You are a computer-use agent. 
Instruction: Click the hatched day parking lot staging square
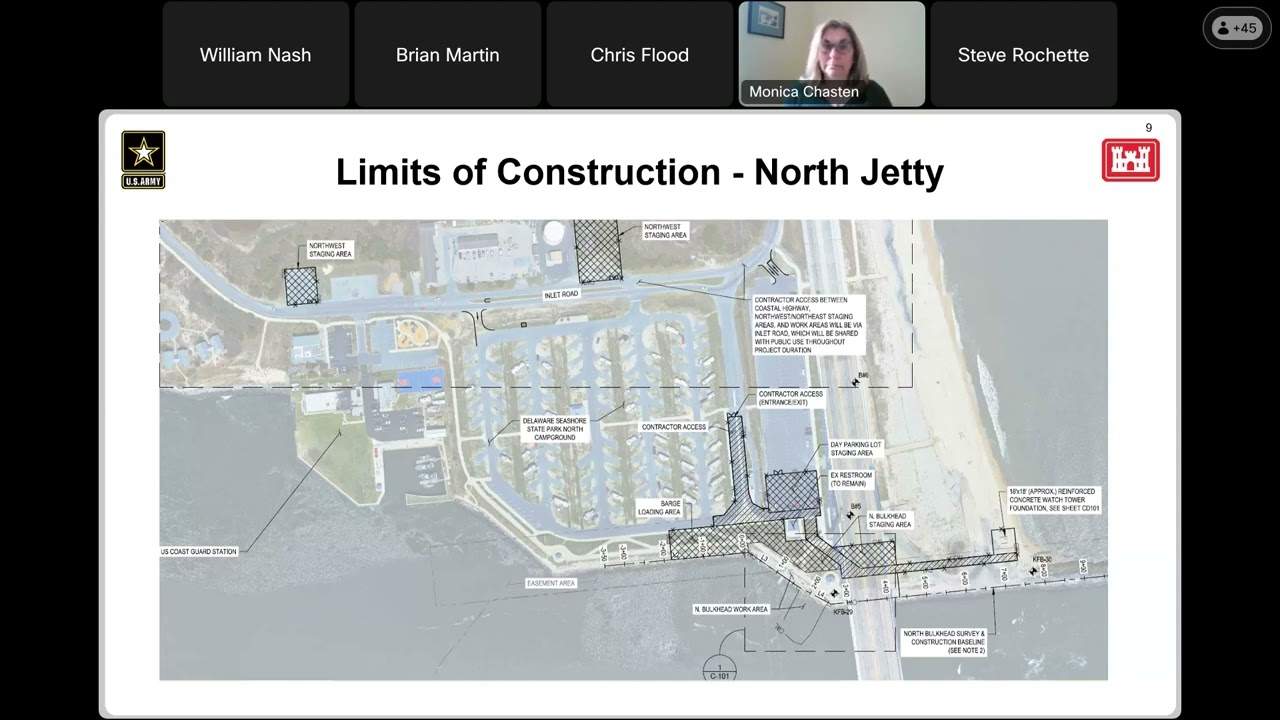pyautogui.click(x=792, y=494)
